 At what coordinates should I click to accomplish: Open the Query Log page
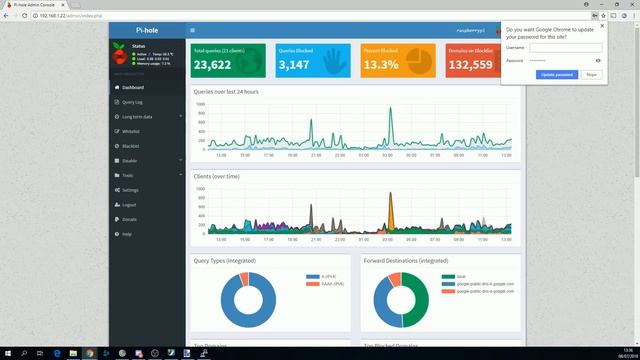click(147, 102)
